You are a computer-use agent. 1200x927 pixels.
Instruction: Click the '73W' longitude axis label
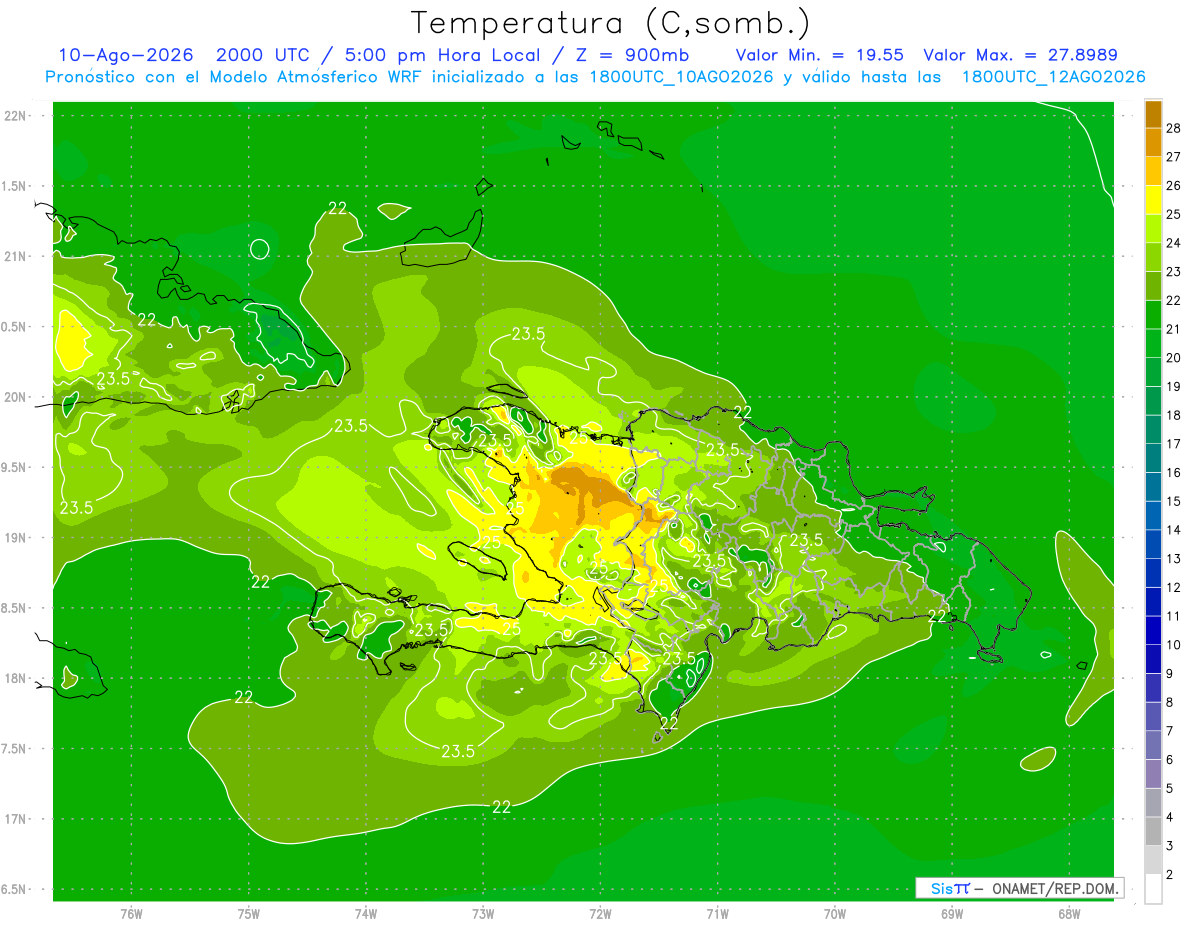pos(483,914)
